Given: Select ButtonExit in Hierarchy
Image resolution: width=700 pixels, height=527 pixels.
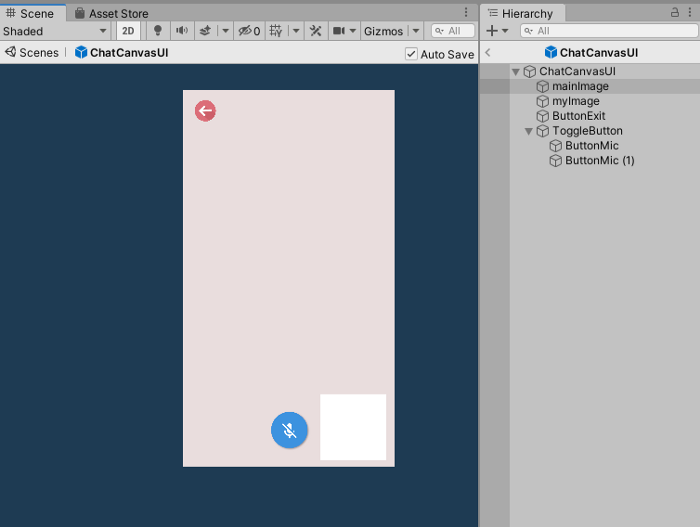Looking at the screenshot, I should 590,116.
